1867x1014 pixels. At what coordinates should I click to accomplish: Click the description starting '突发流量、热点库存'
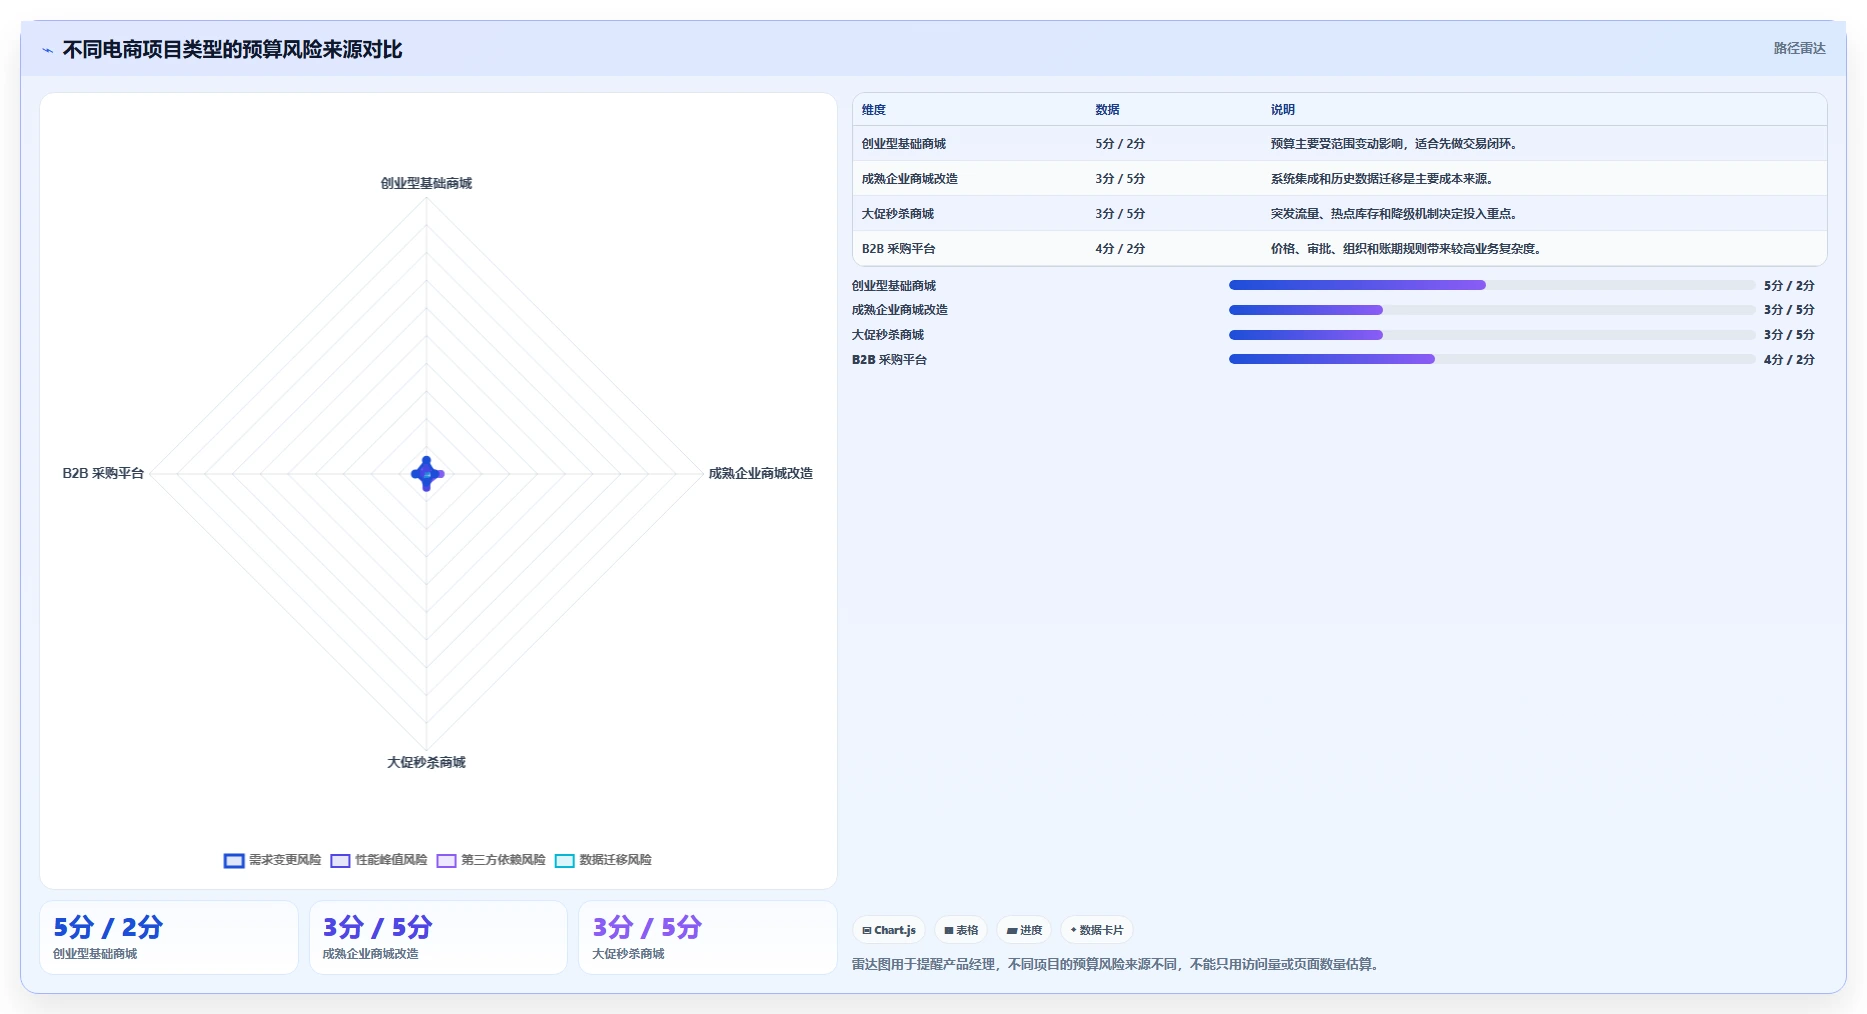[x=1396, y=214]
